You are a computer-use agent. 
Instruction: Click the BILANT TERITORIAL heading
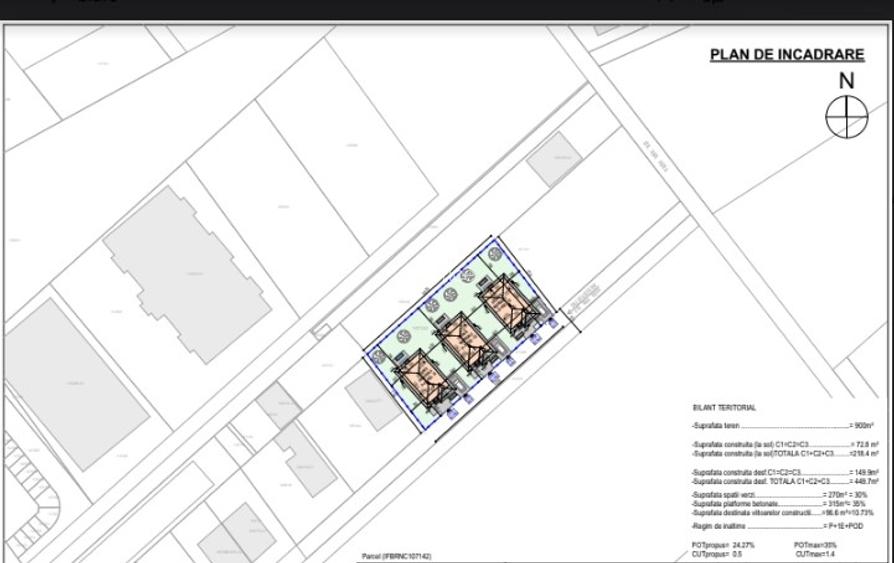(x=724, y=408)
